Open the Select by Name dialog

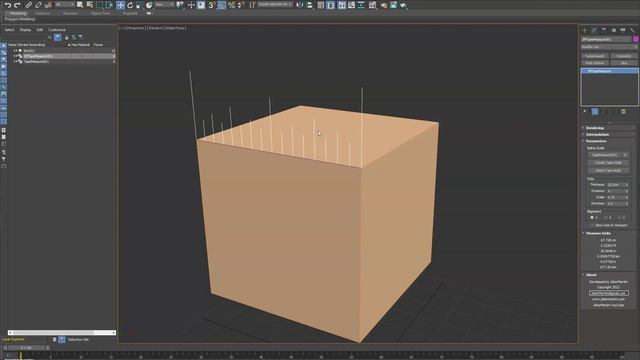pyautogui.click(x=90, y=5)
